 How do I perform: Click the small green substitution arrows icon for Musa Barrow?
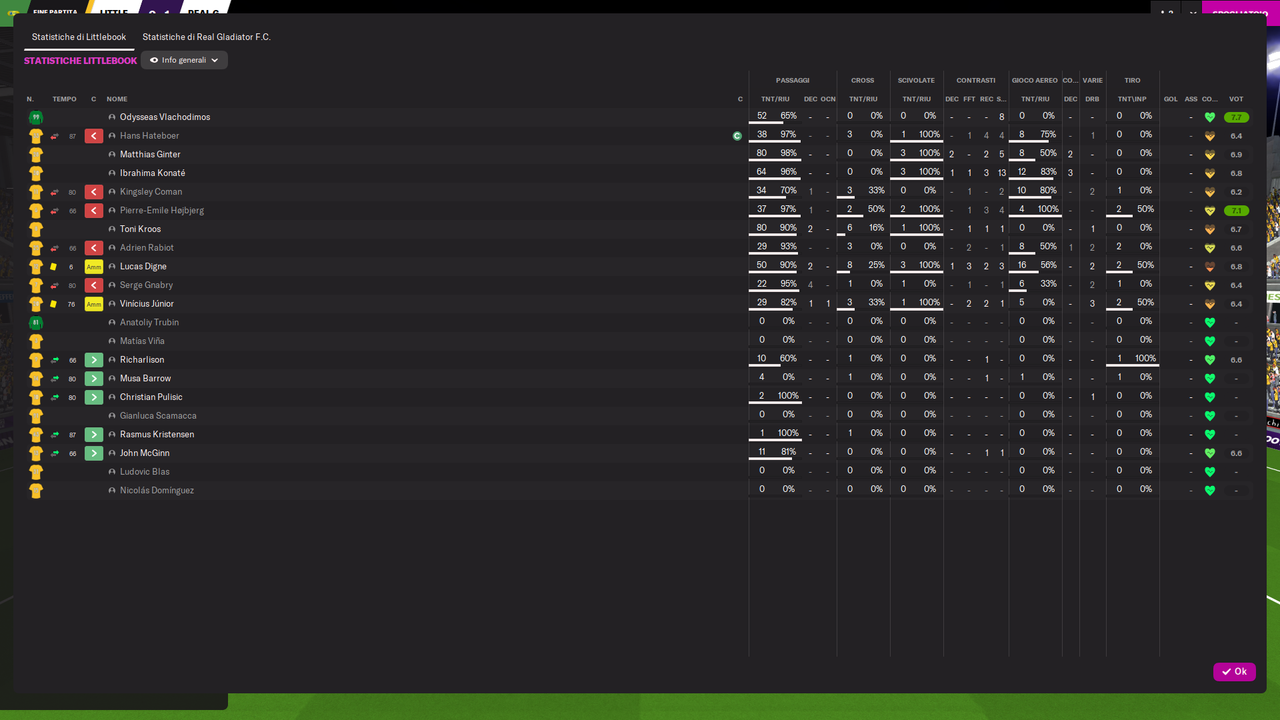[x=54, y=379]
